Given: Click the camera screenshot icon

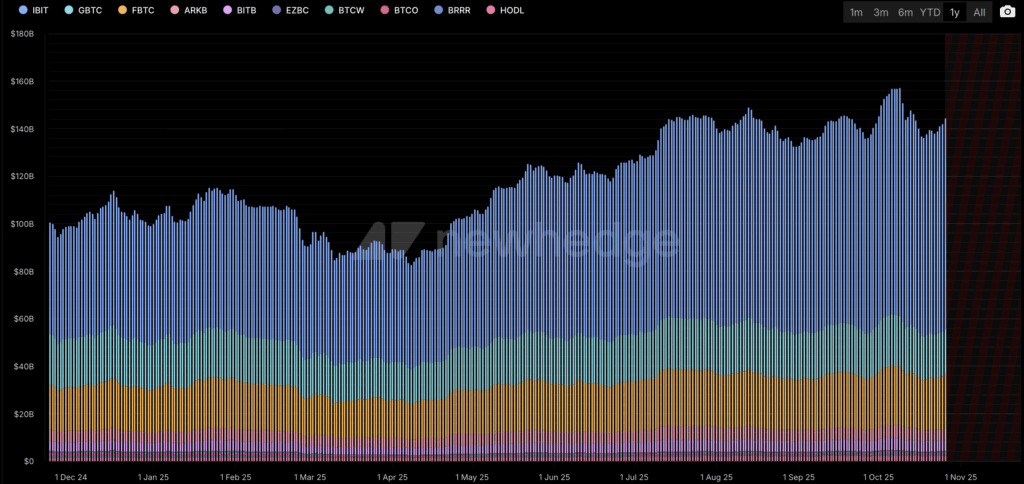Looking at the screenshot, I should (1008, 12).
